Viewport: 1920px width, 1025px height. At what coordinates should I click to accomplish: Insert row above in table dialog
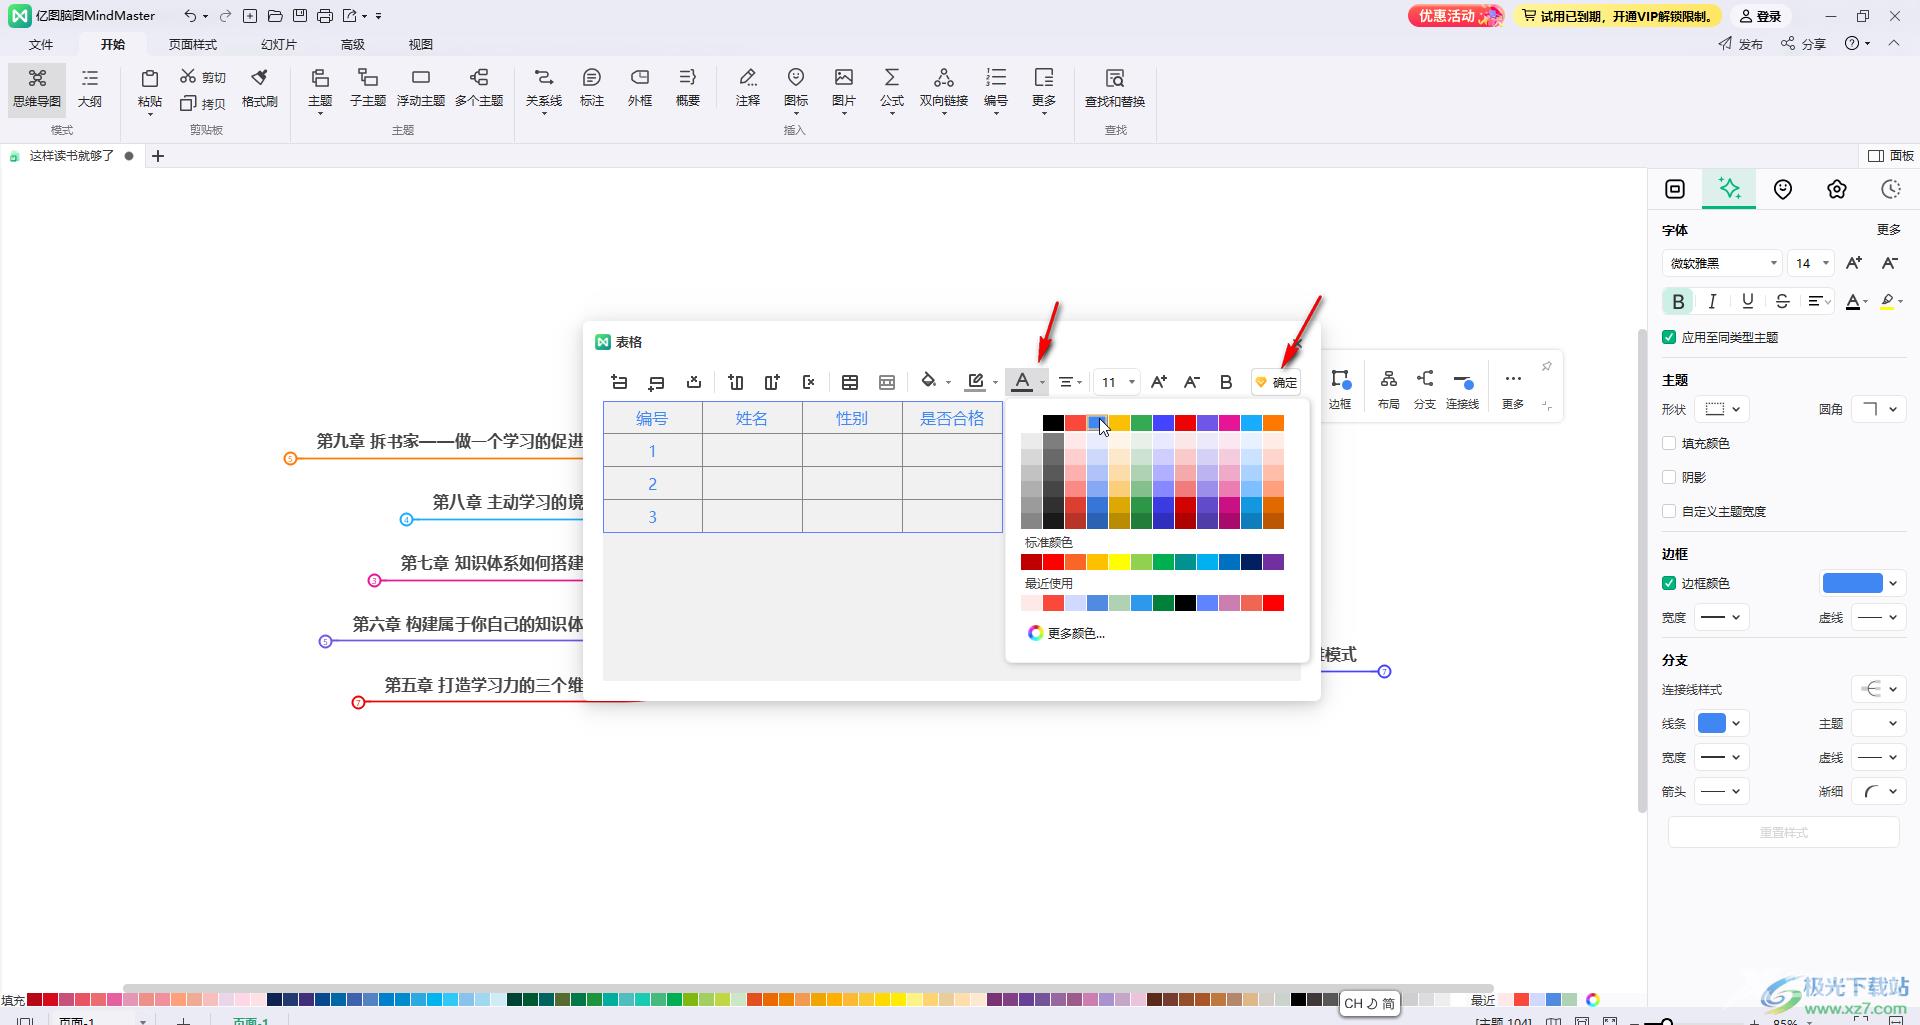619,382
